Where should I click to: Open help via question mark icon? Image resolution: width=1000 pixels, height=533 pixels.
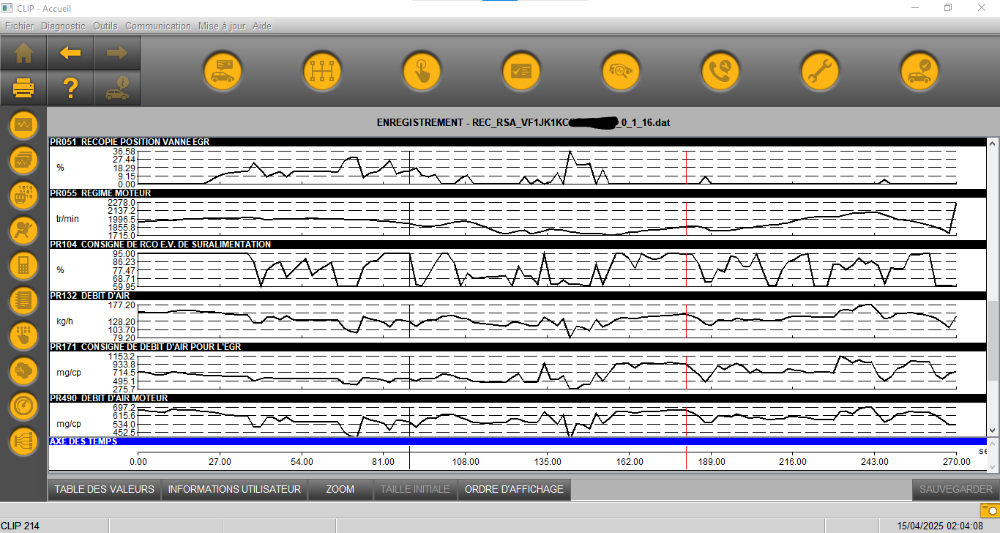(x=70, y=89)
